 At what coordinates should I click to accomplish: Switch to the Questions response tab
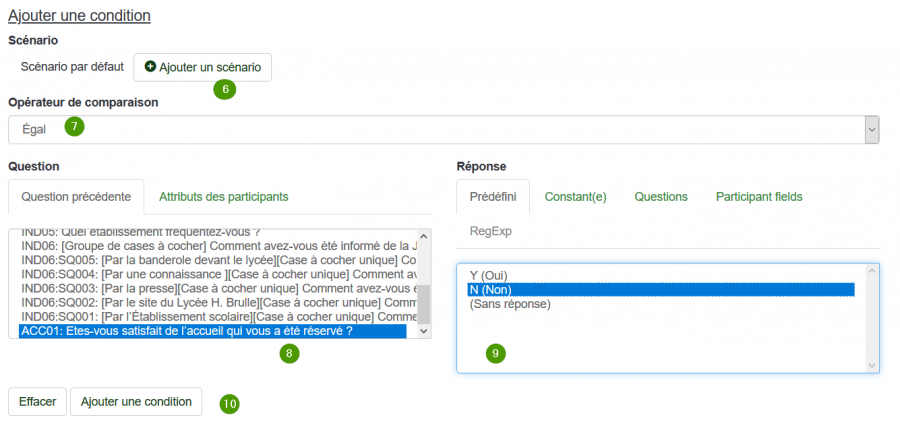click(x=661, y=197)
